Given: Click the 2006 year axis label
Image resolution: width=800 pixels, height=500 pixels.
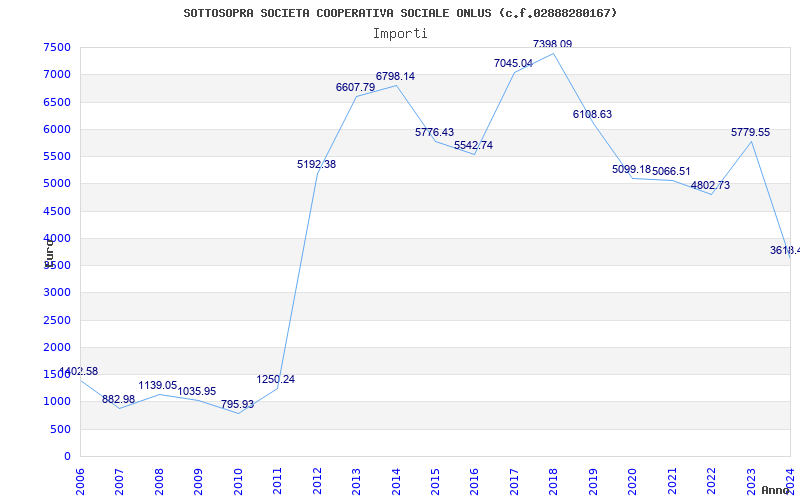Looking at the screenshot, I should point(80,483).
